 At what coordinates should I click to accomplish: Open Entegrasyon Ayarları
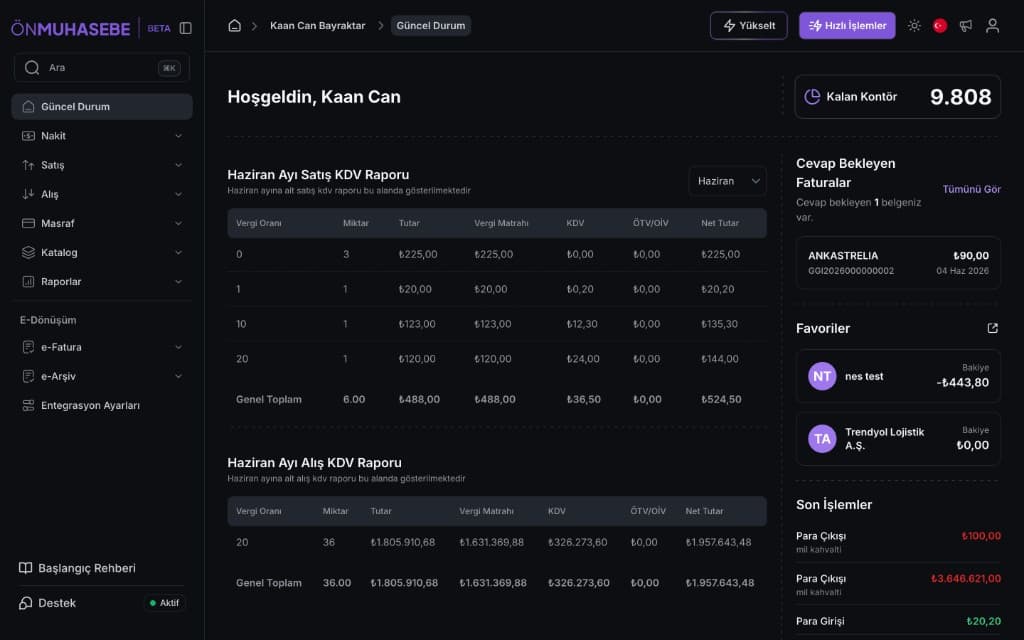tap(102, 406)
